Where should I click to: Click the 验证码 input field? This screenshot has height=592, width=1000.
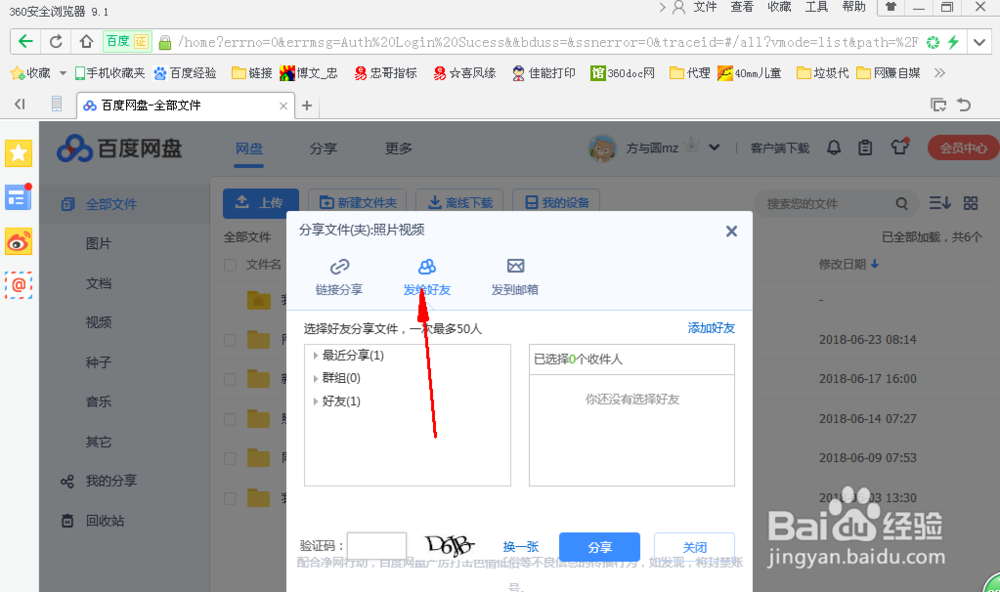pos(377,547)
